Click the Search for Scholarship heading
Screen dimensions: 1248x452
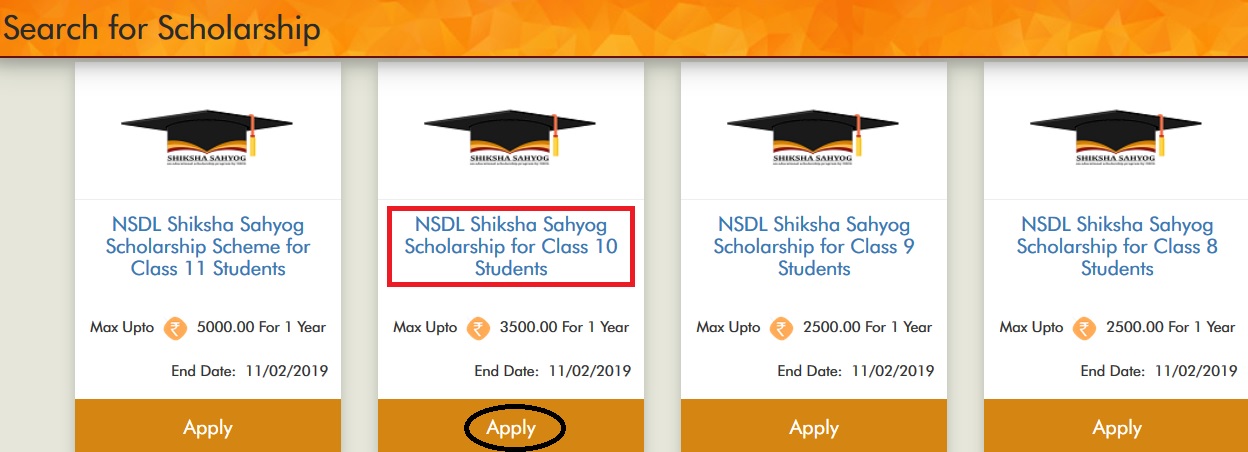click(162, 28)
